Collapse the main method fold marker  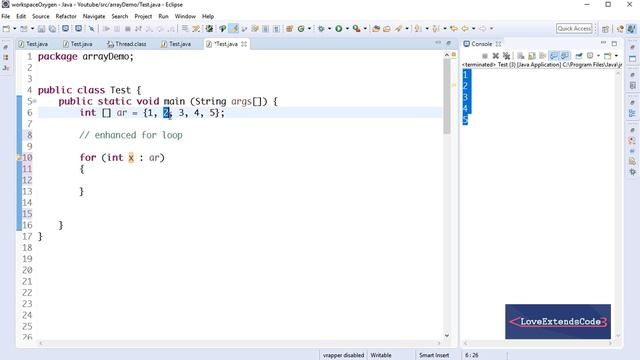[35, 101]
